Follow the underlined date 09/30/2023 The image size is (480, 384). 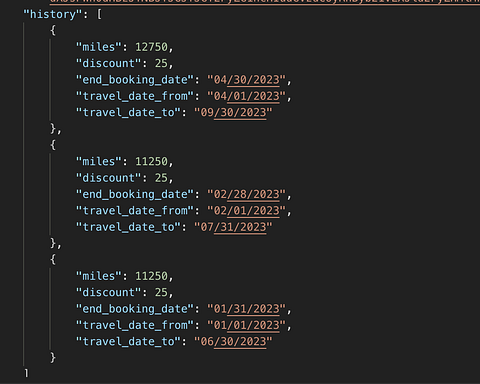tap(233, 113)
